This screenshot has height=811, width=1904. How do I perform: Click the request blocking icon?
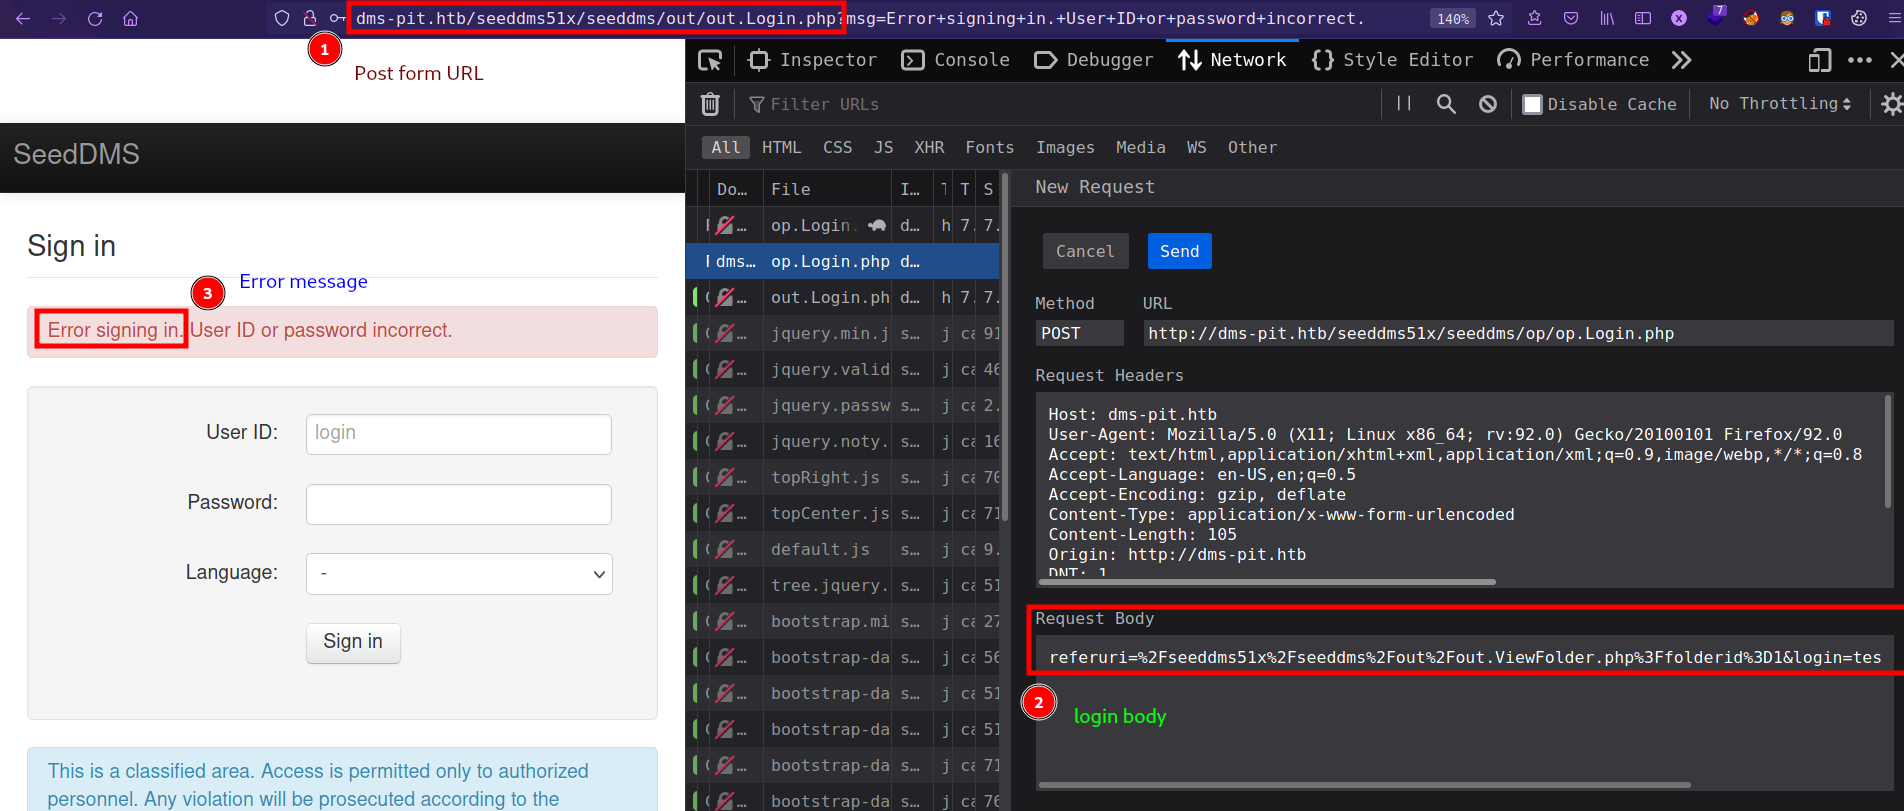point(1488,104)
